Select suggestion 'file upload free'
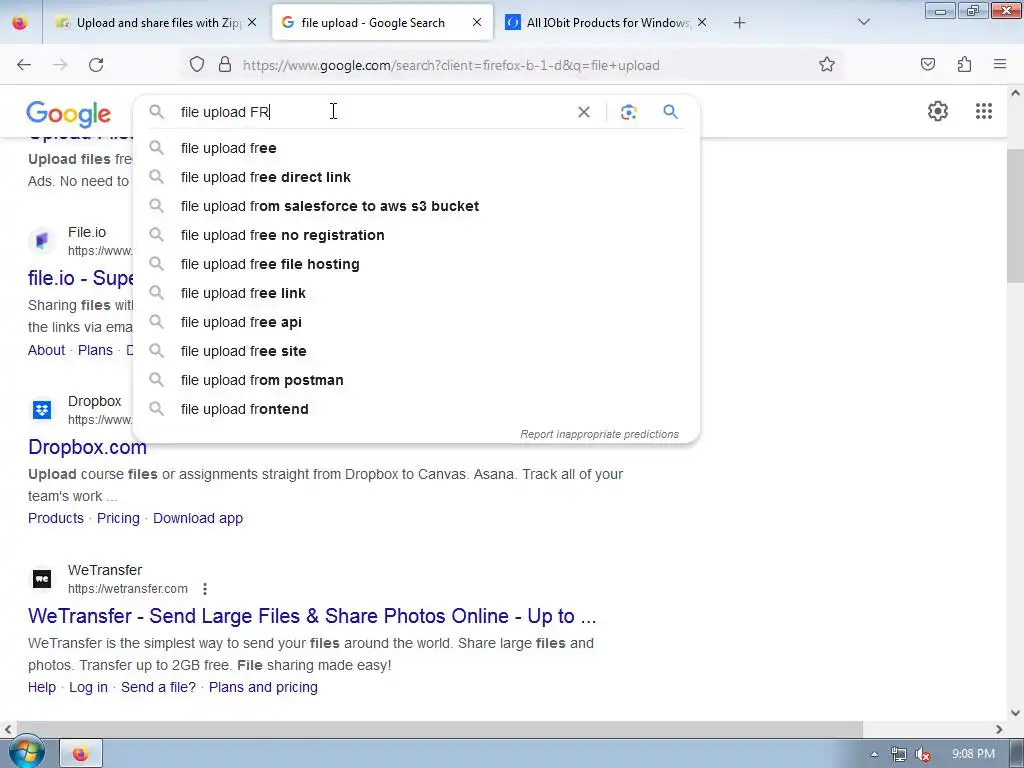This screenshot has height=768, width=1024. pyautogui.click(x=416, y=148)
